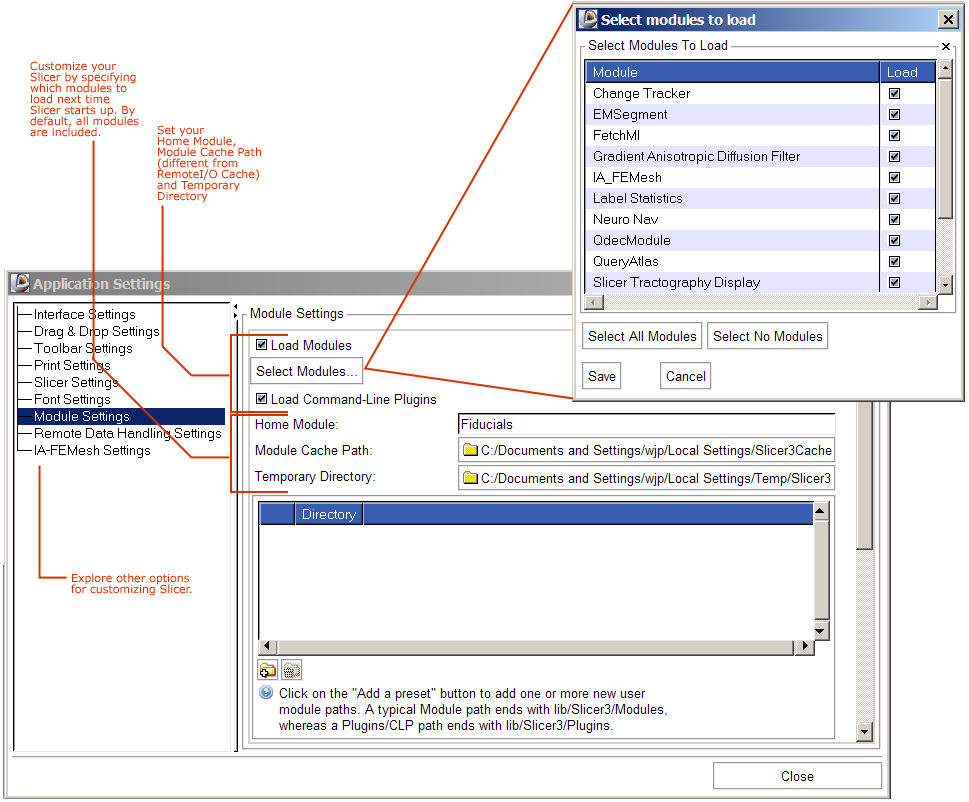Click the Temporary Directory folder icon
Viewport: 969px width, 802px height.
470,478
